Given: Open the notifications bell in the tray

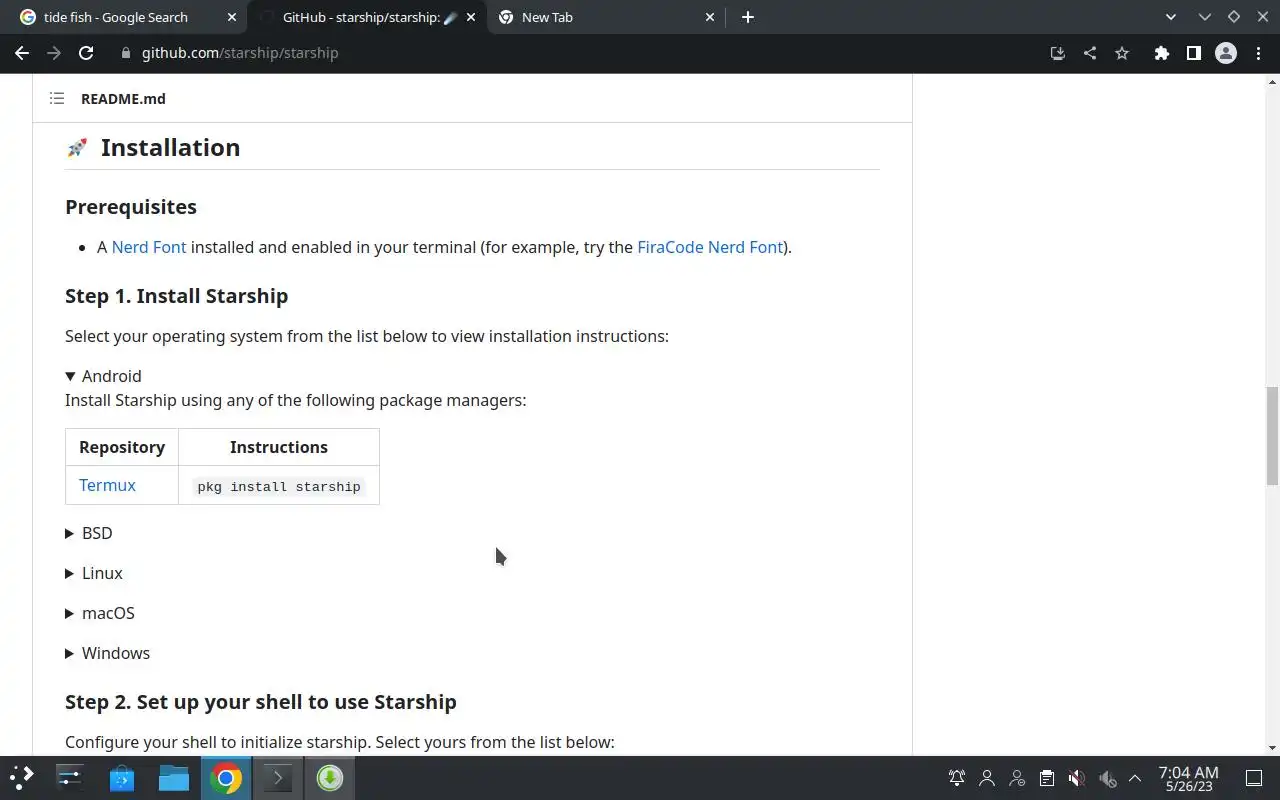Looking at the screenshot, I should pyautogui.click(x=957, y=778).
